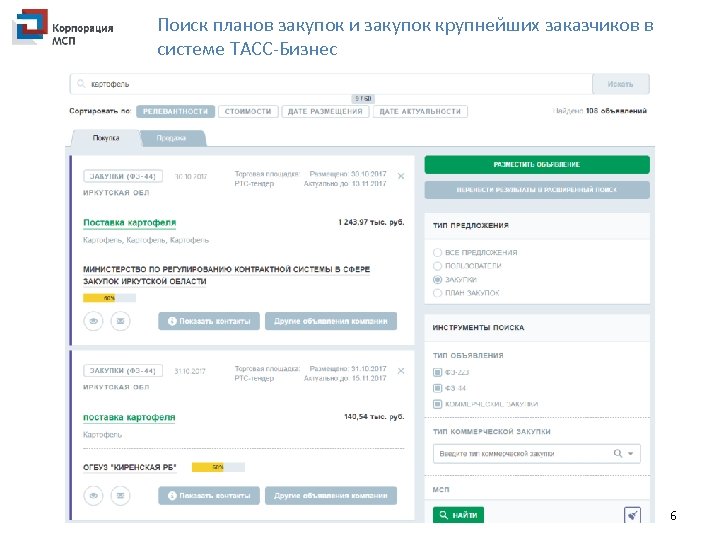This screenshot has height=540, width=720.
Task: Sort results by РЕЛЕВАНТНОСТИ
Action: 175,112
